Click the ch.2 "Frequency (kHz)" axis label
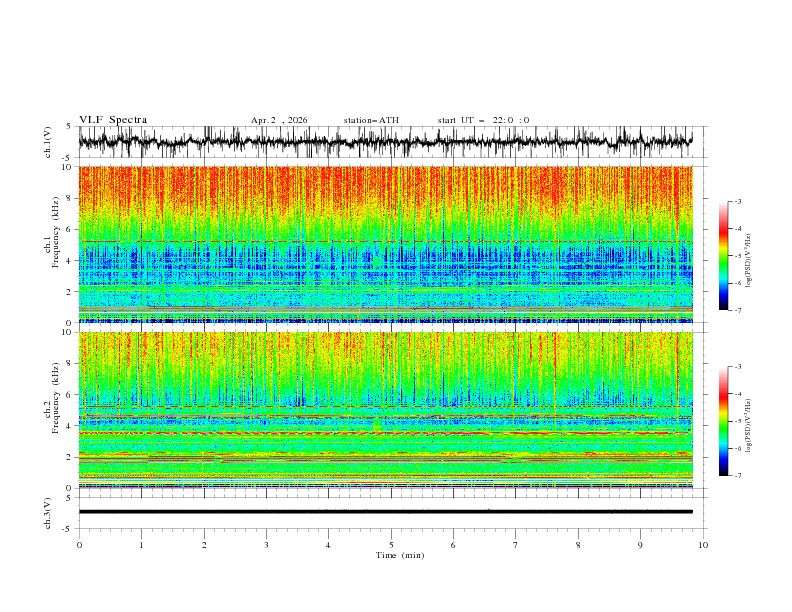This screenshot has height=612, width=792. point(56,398)
